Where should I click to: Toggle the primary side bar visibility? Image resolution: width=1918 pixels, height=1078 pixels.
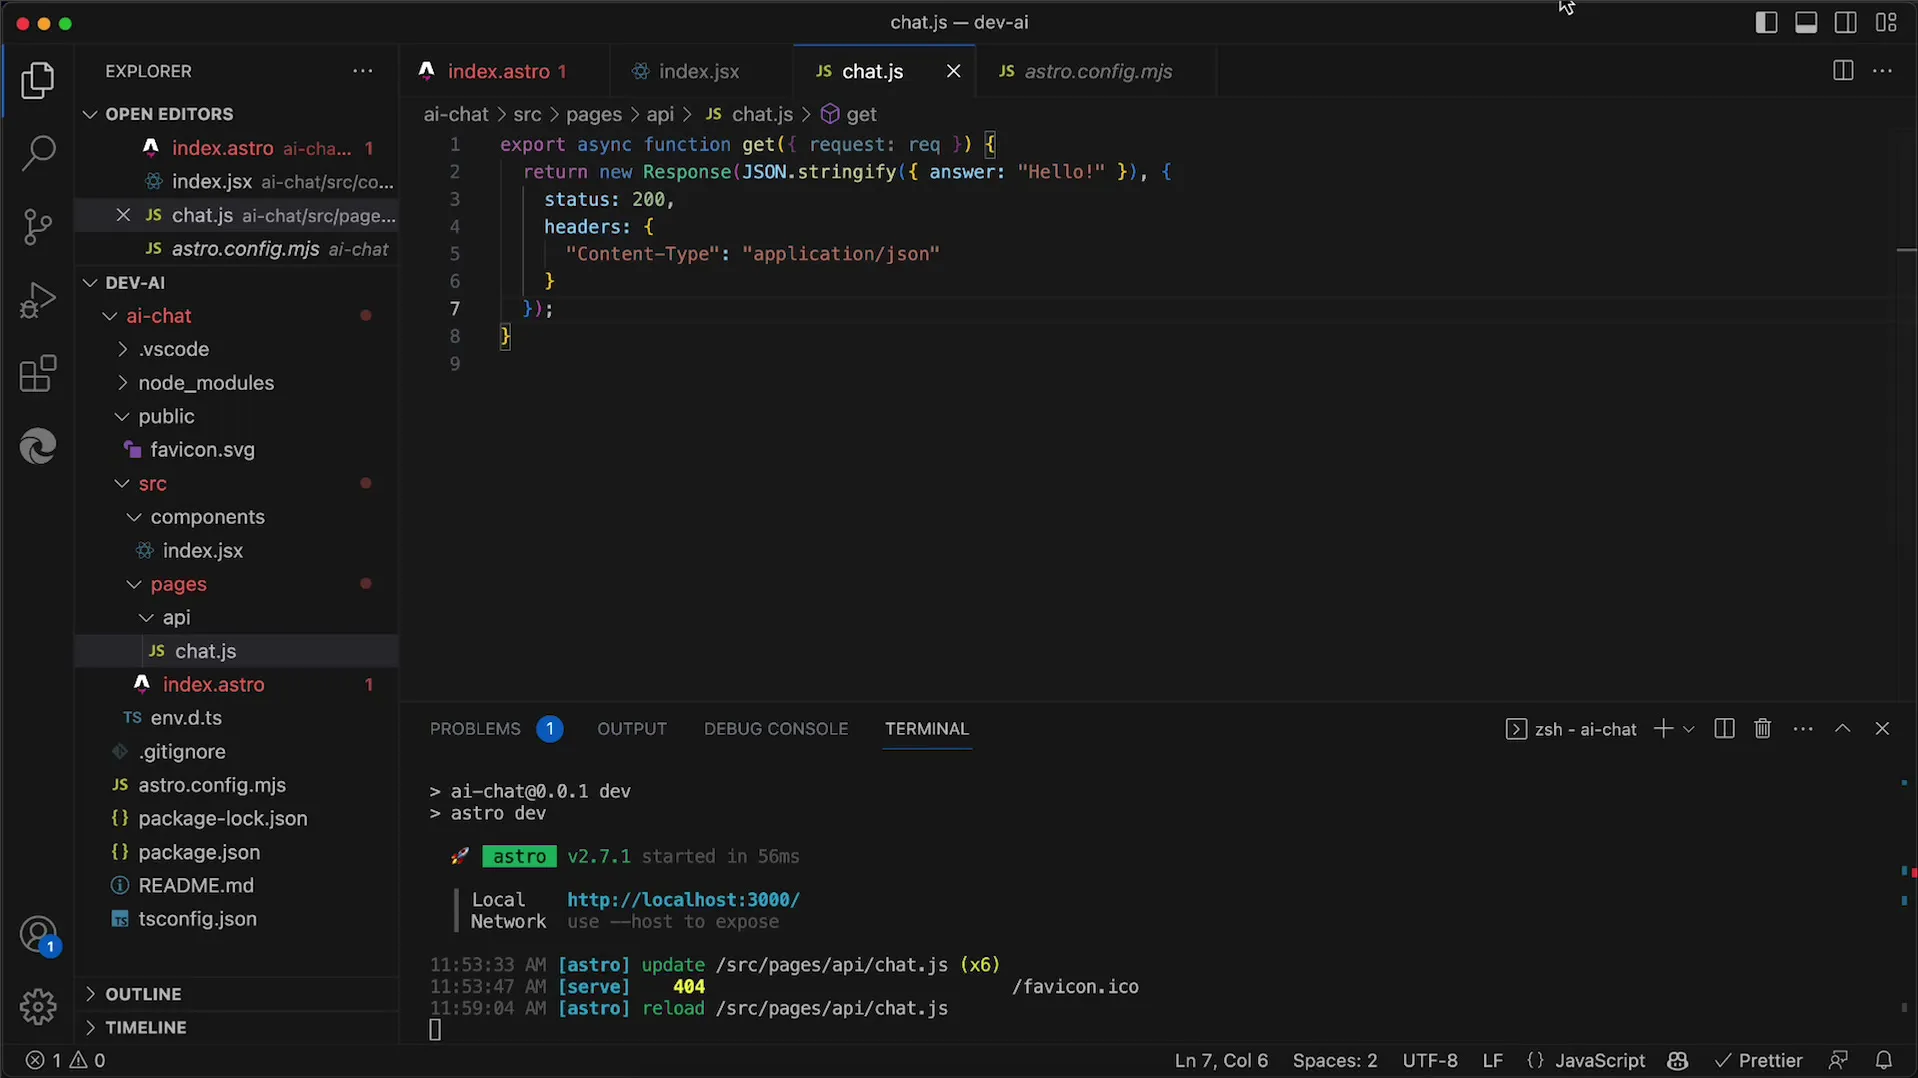point(1766,22)
